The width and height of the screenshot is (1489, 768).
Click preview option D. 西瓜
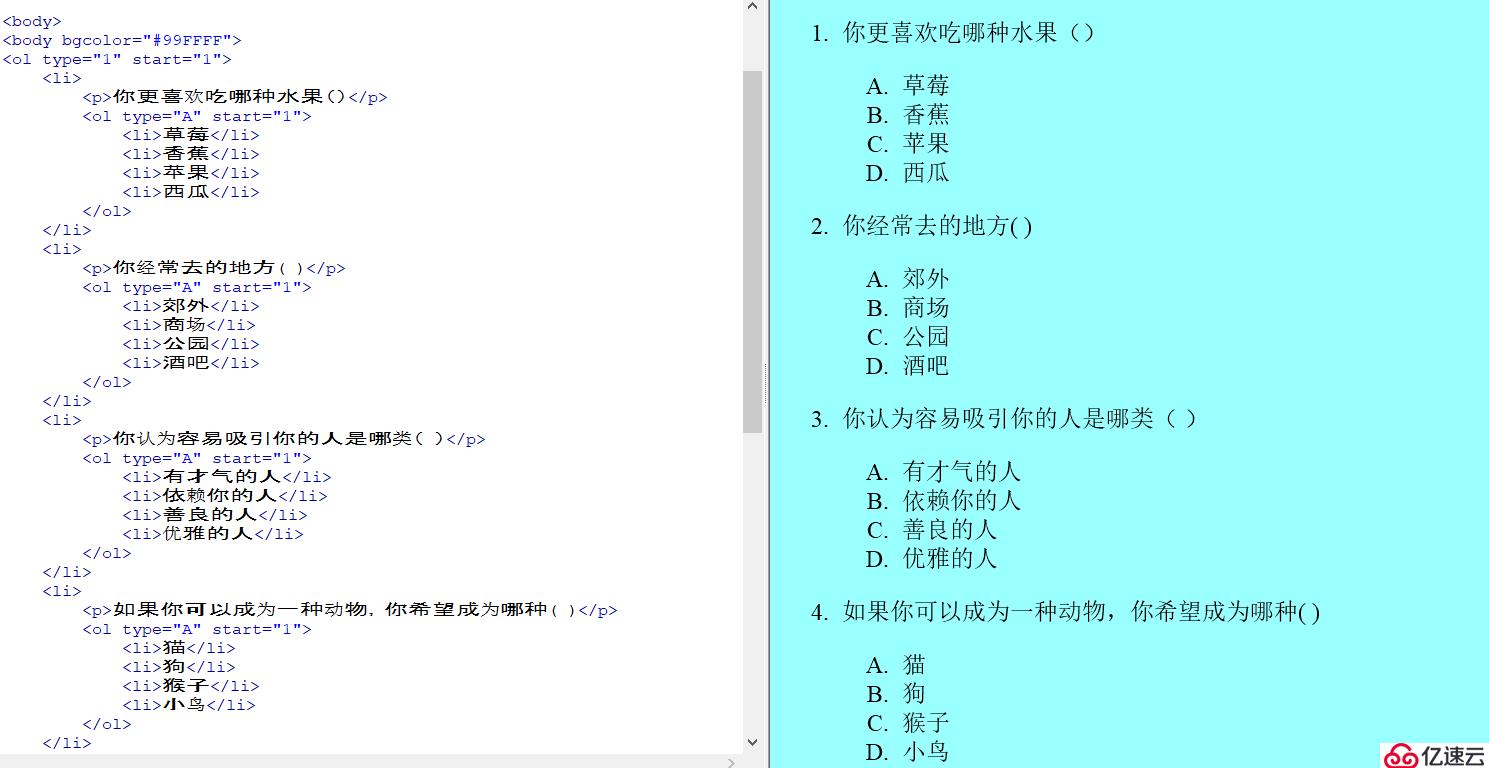tap(907, 173)
